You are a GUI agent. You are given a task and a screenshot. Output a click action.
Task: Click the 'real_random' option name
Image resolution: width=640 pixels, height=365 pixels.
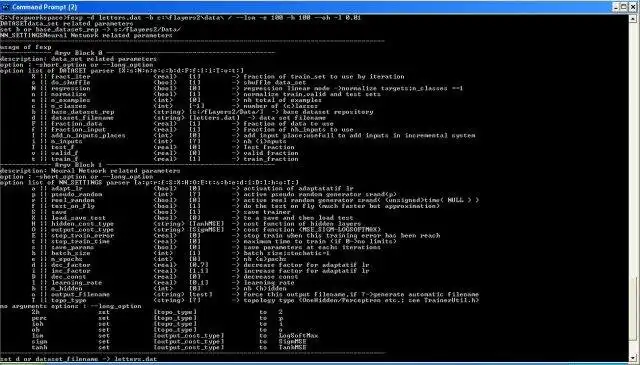(x=73, y=200)
